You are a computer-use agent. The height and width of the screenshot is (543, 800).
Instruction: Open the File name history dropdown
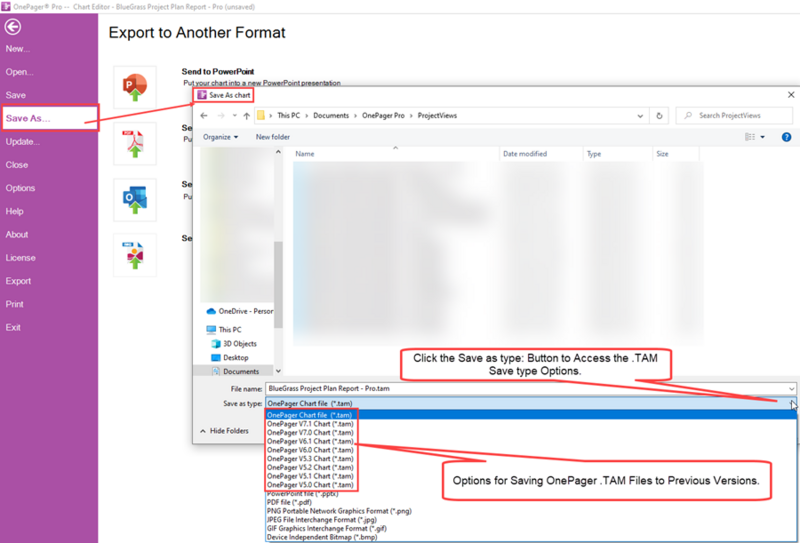click(x=791, y=389)
